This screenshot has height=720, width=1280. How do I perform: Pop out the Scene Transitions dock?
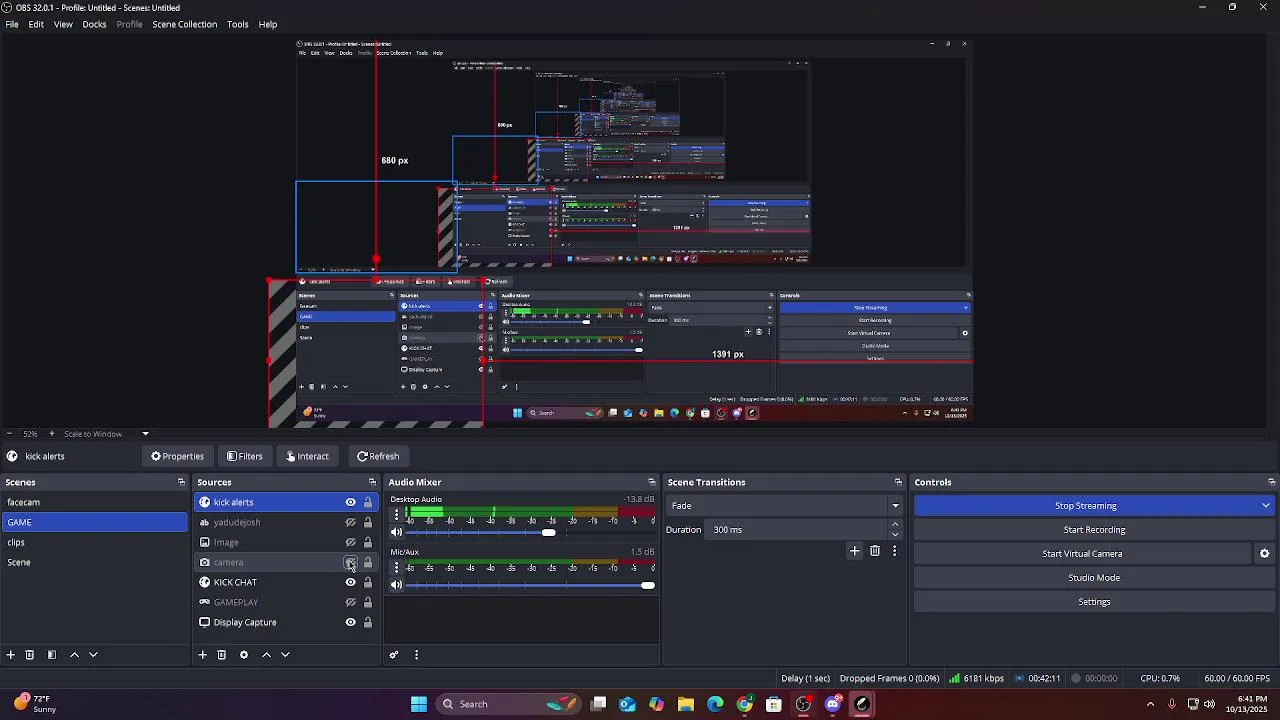pyautogui.click(x=898, y=482)
